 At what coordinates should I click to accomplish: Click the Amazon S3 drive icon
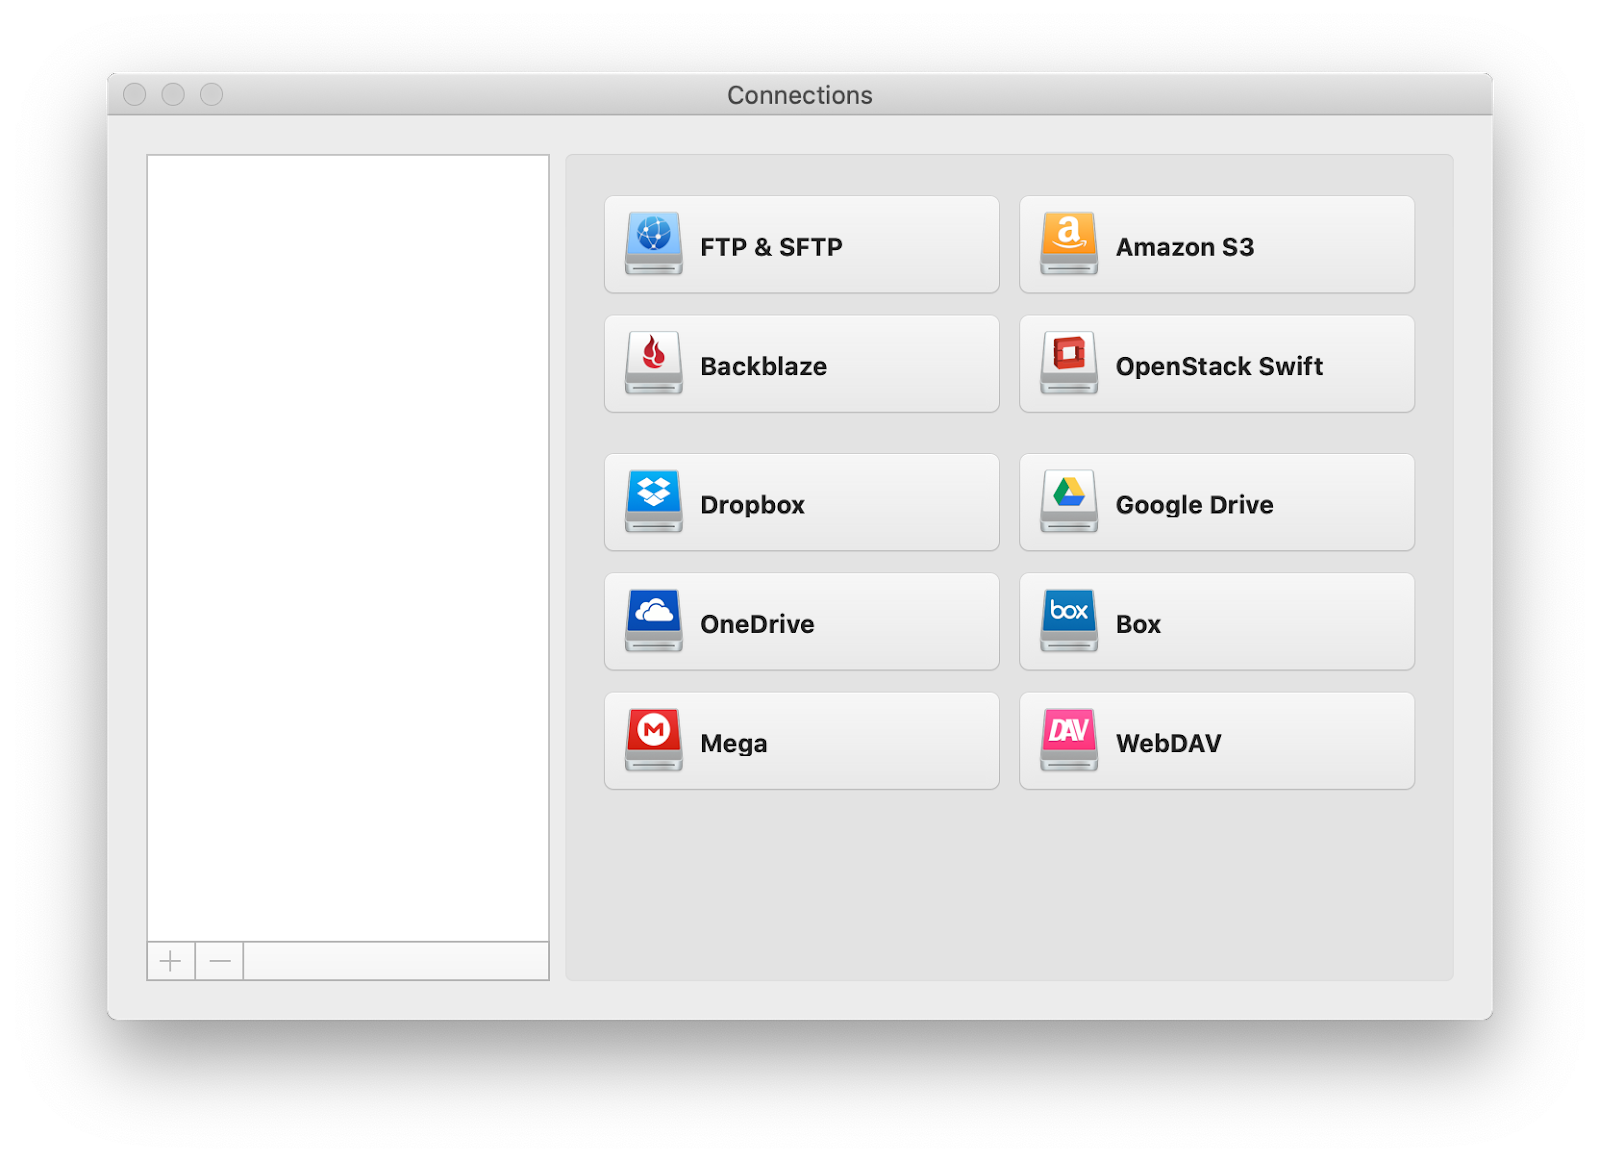pos(1069,243)
